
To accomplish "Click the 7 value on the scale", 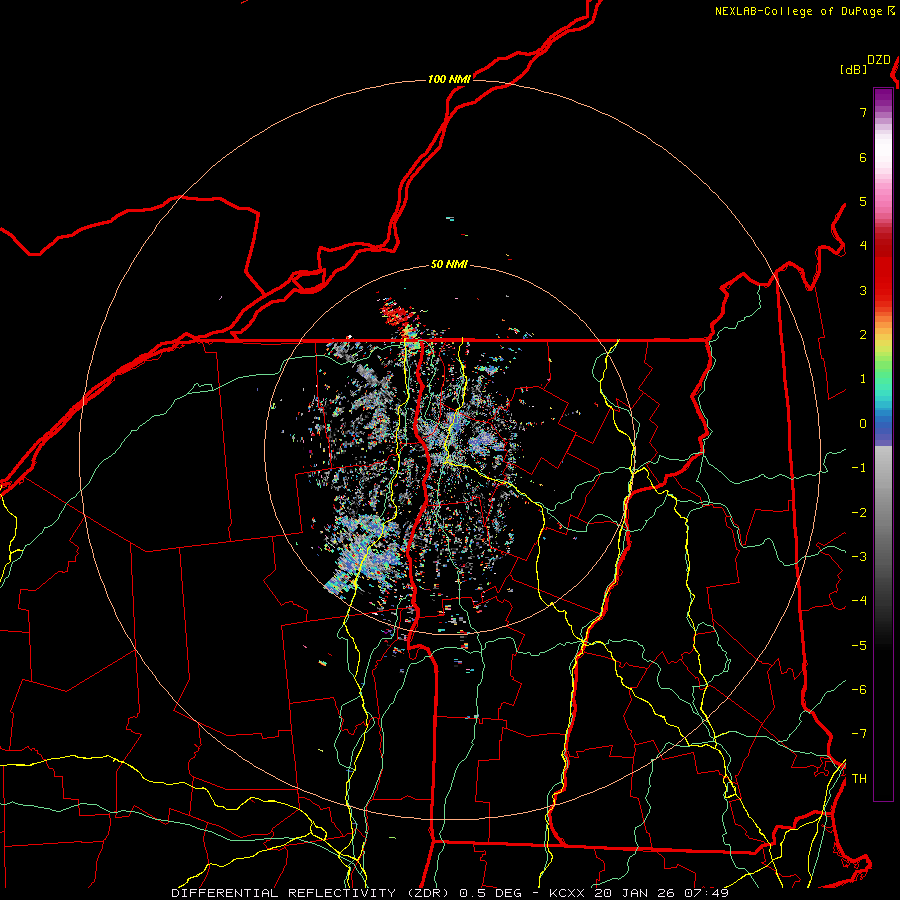I will [863, 113].
